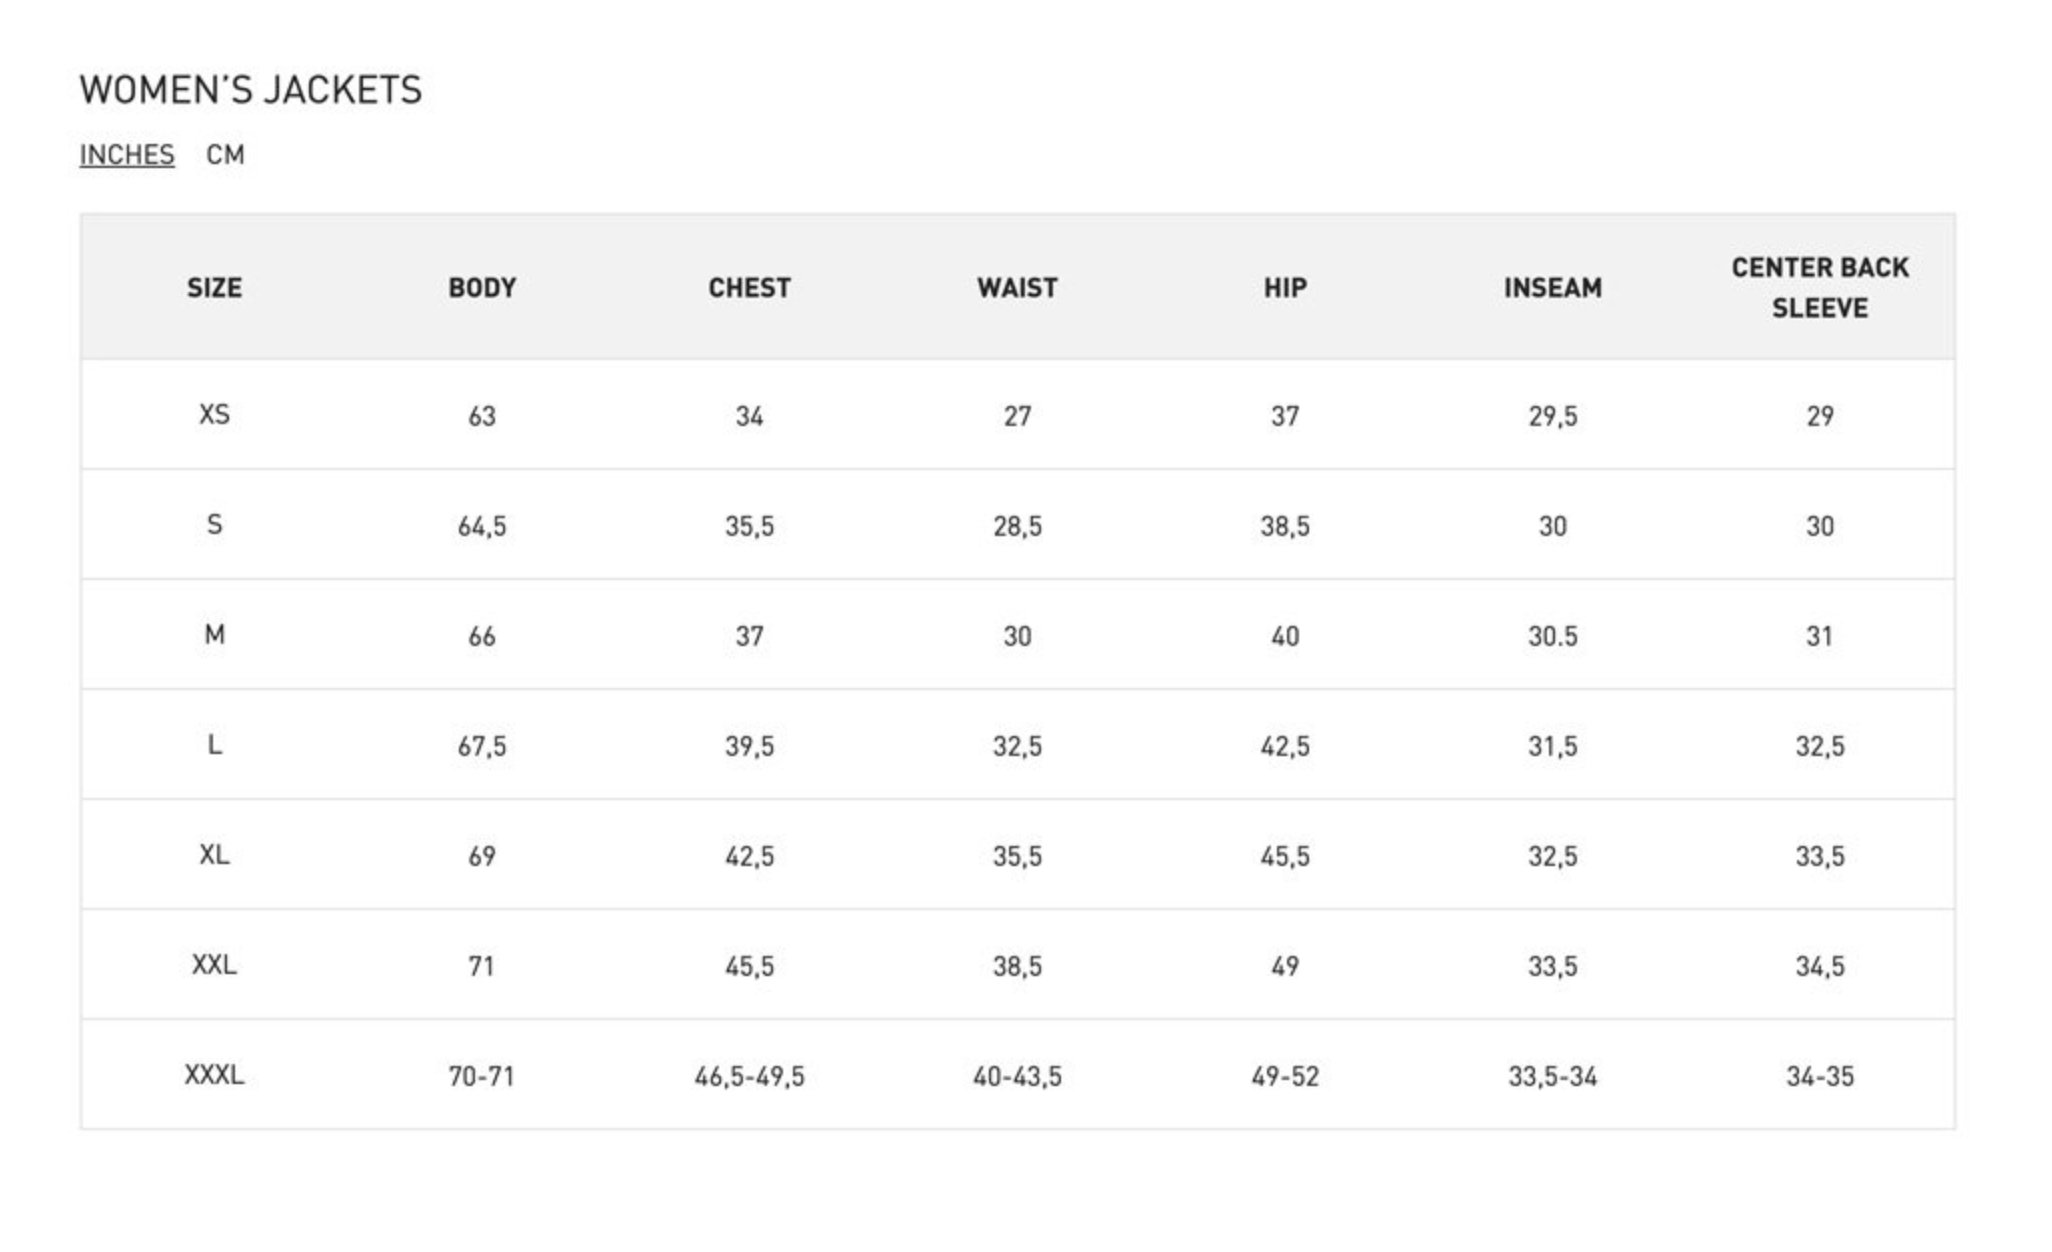
Task: Click the HIP column header
Action: (1285, 288)
